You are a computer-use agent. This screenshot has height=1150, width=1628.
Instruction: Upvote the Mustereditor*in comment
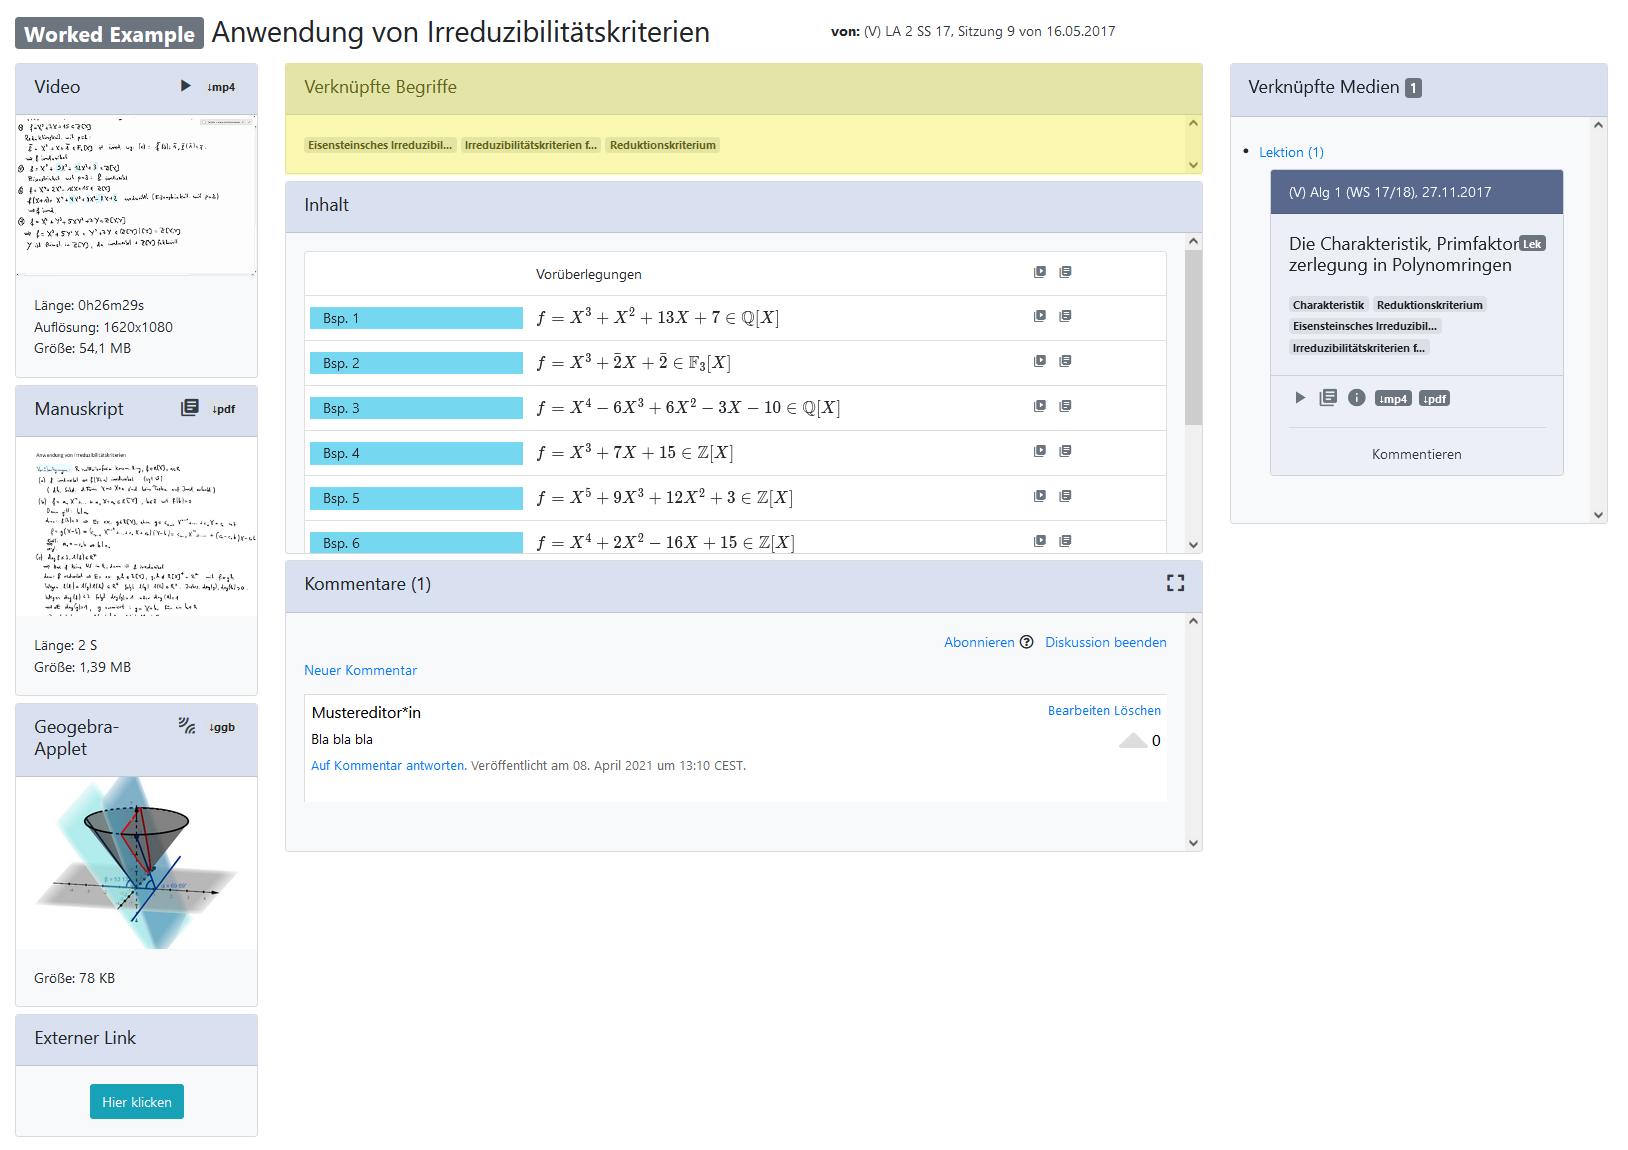[x=1133, y=740]
